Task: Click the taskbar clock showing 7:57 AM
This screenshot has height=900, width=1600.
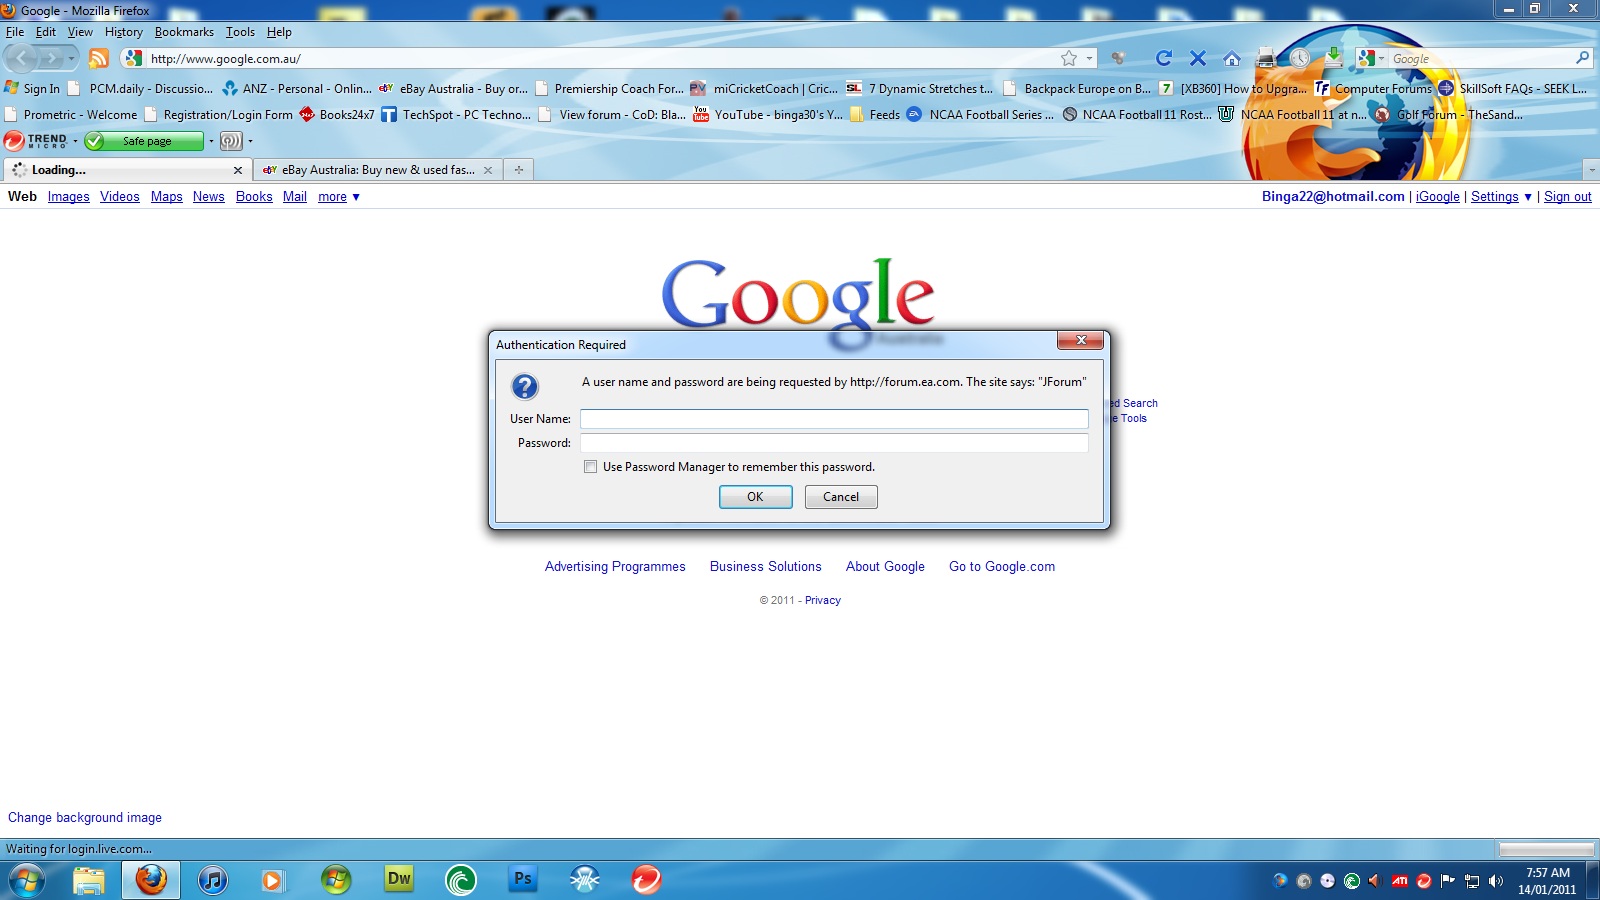Action: coord(1547,881)
